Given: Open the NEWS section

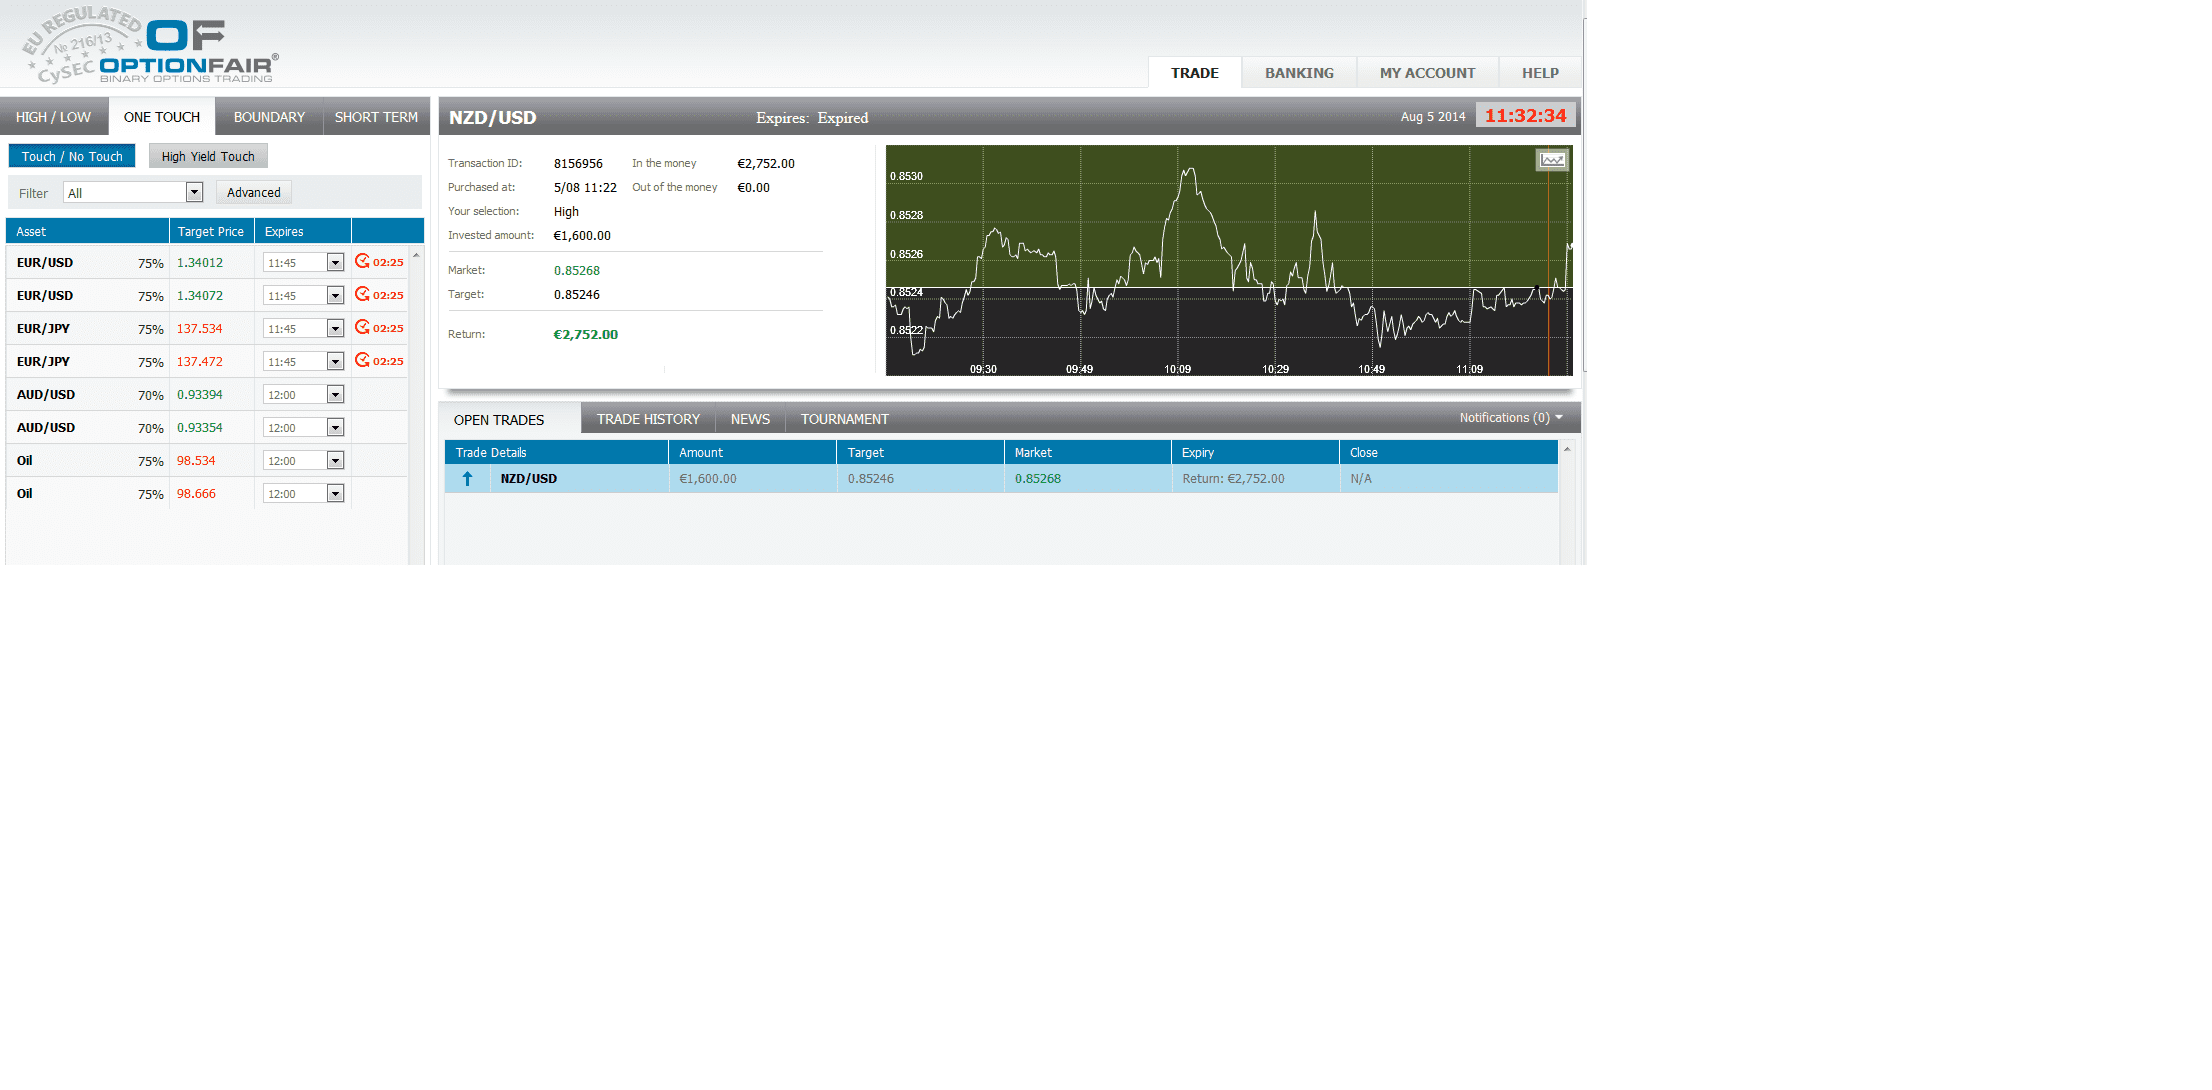Looking at the screenshot, I should [x=749, y=418].
